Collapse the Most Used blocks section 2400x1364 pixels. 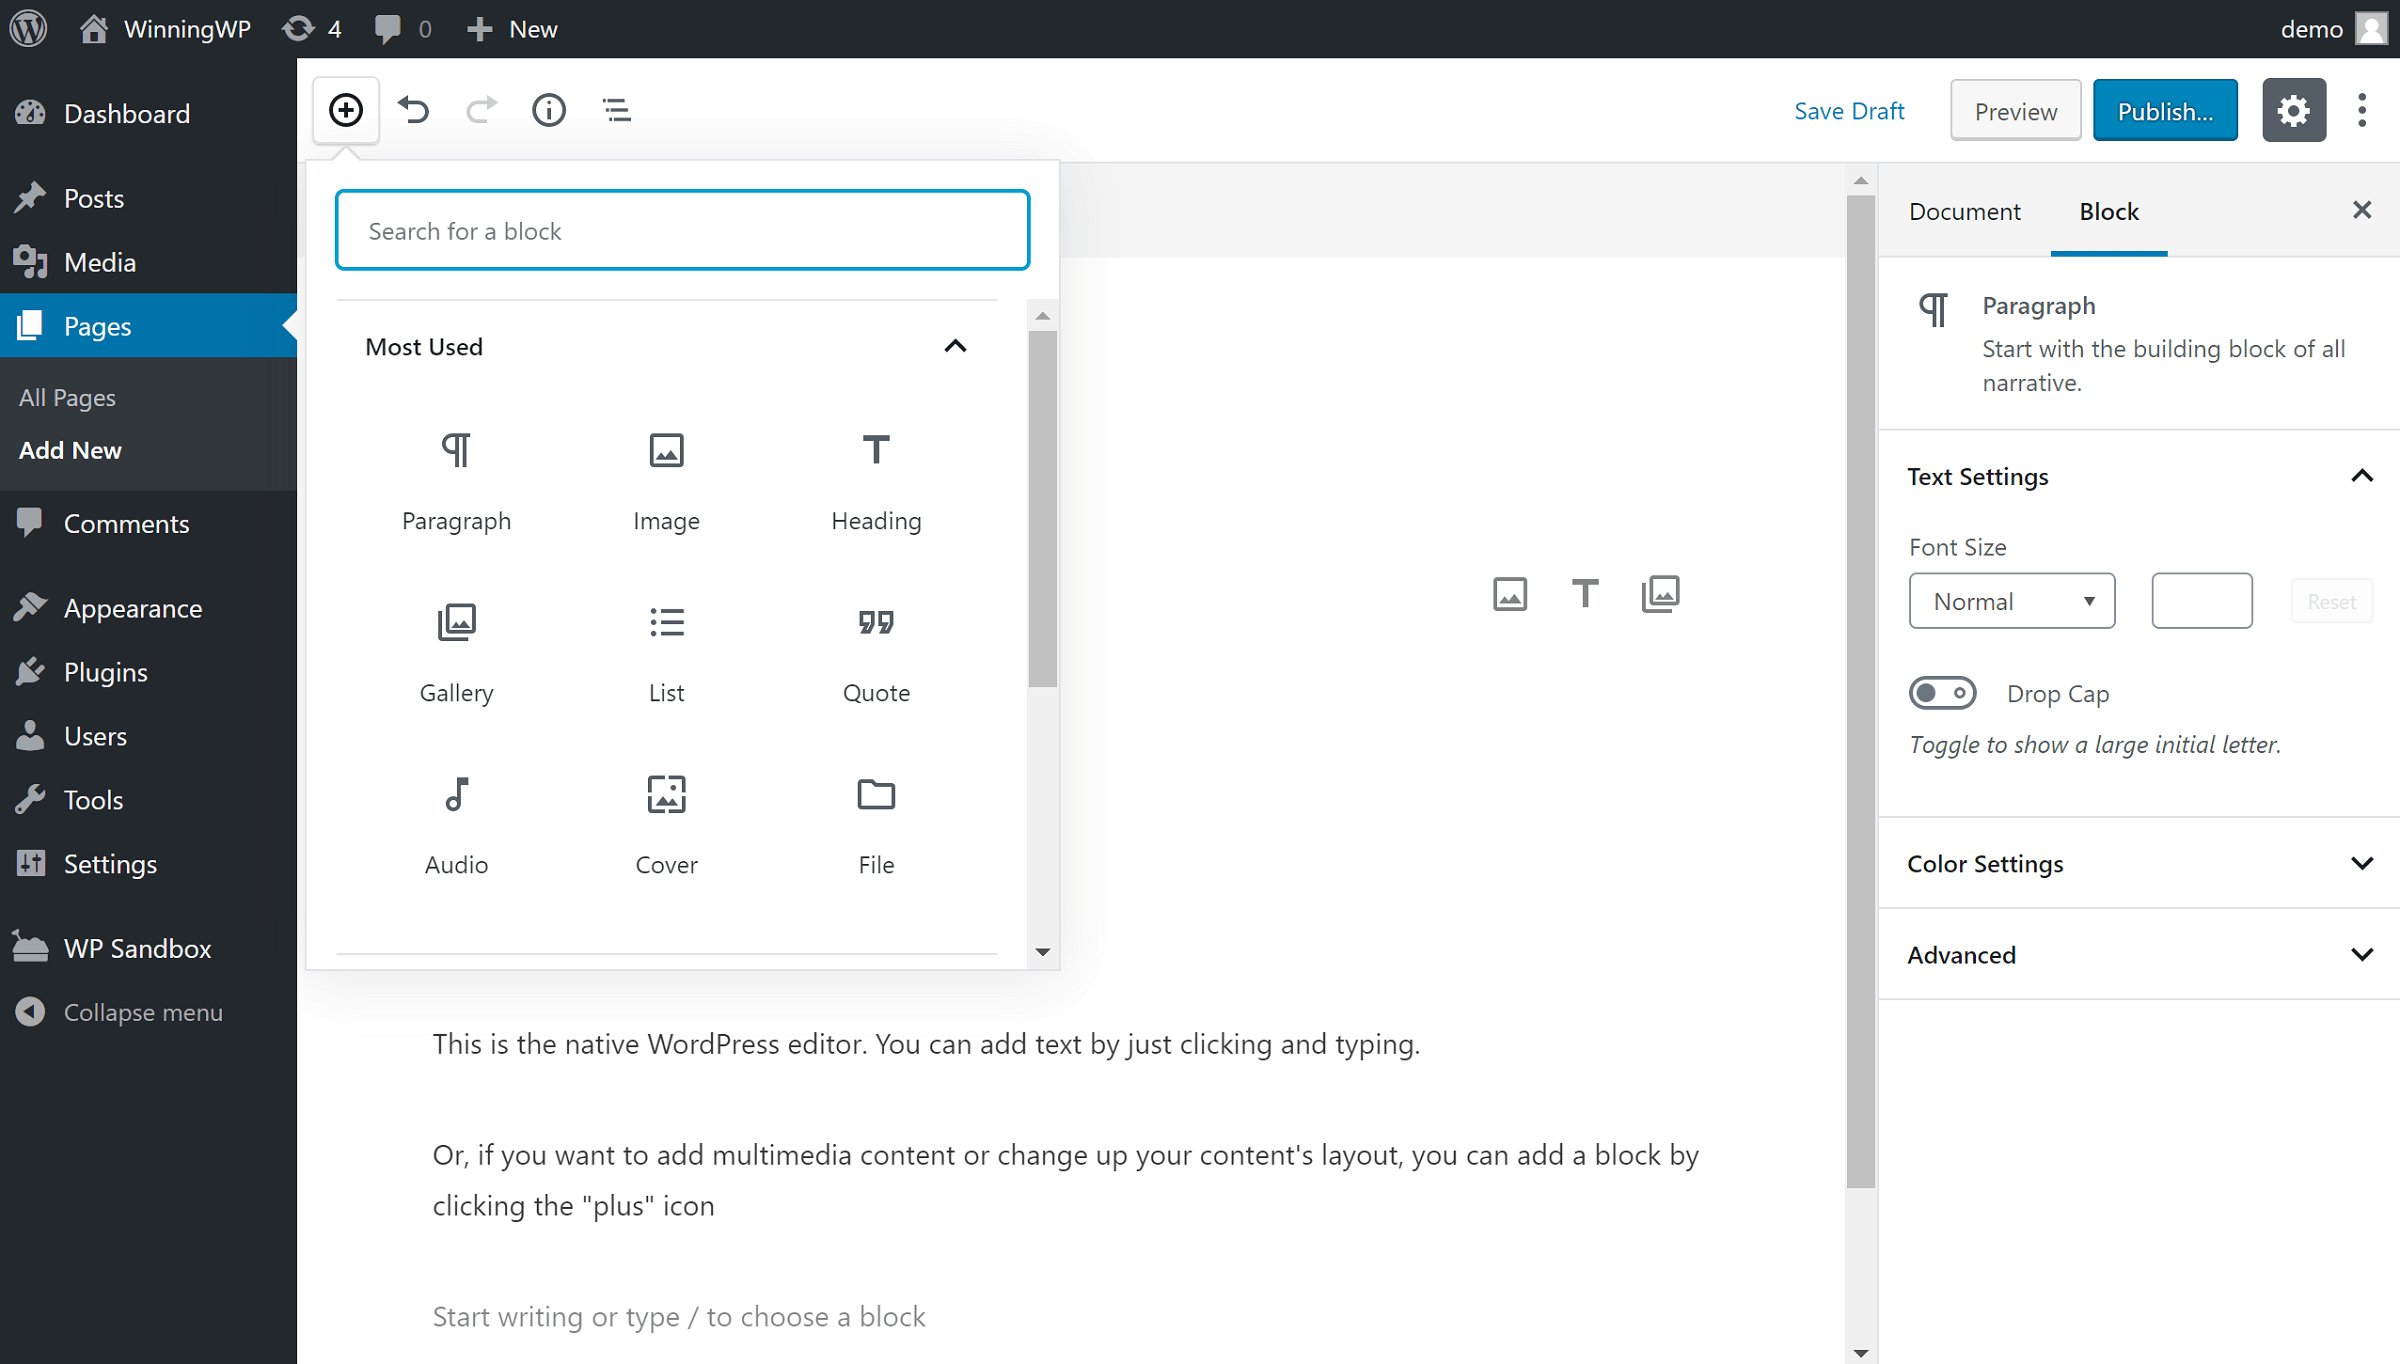click(x=954, y=345)
